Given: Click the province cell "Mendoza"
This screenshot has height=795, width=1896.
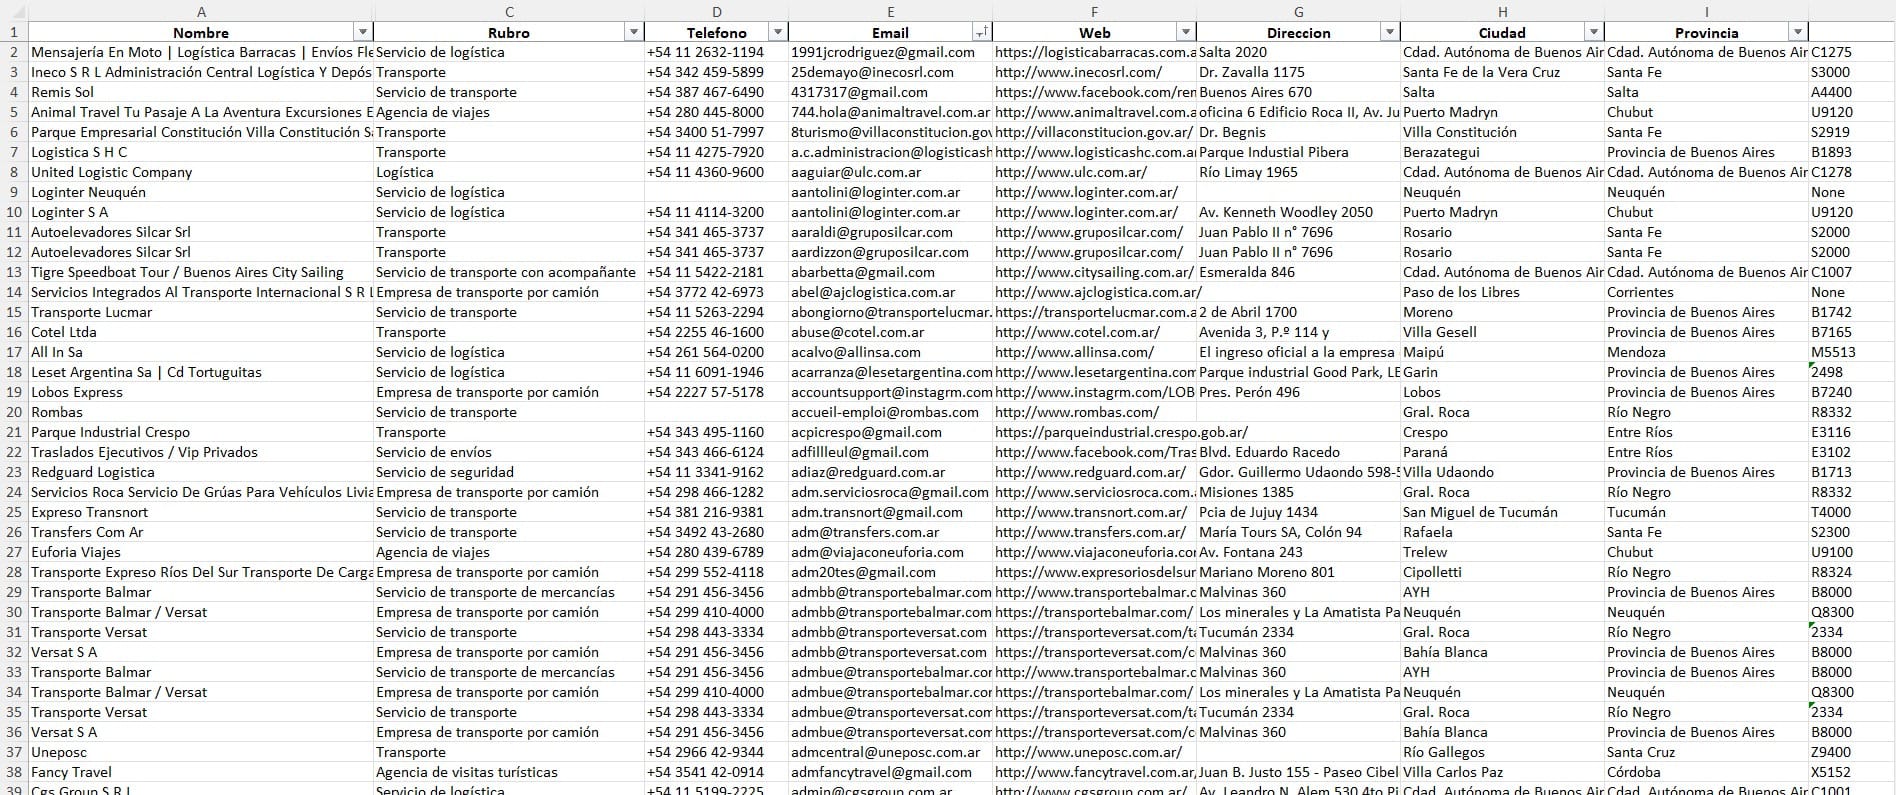Looking at the screenshot, I should (1706, 352).
